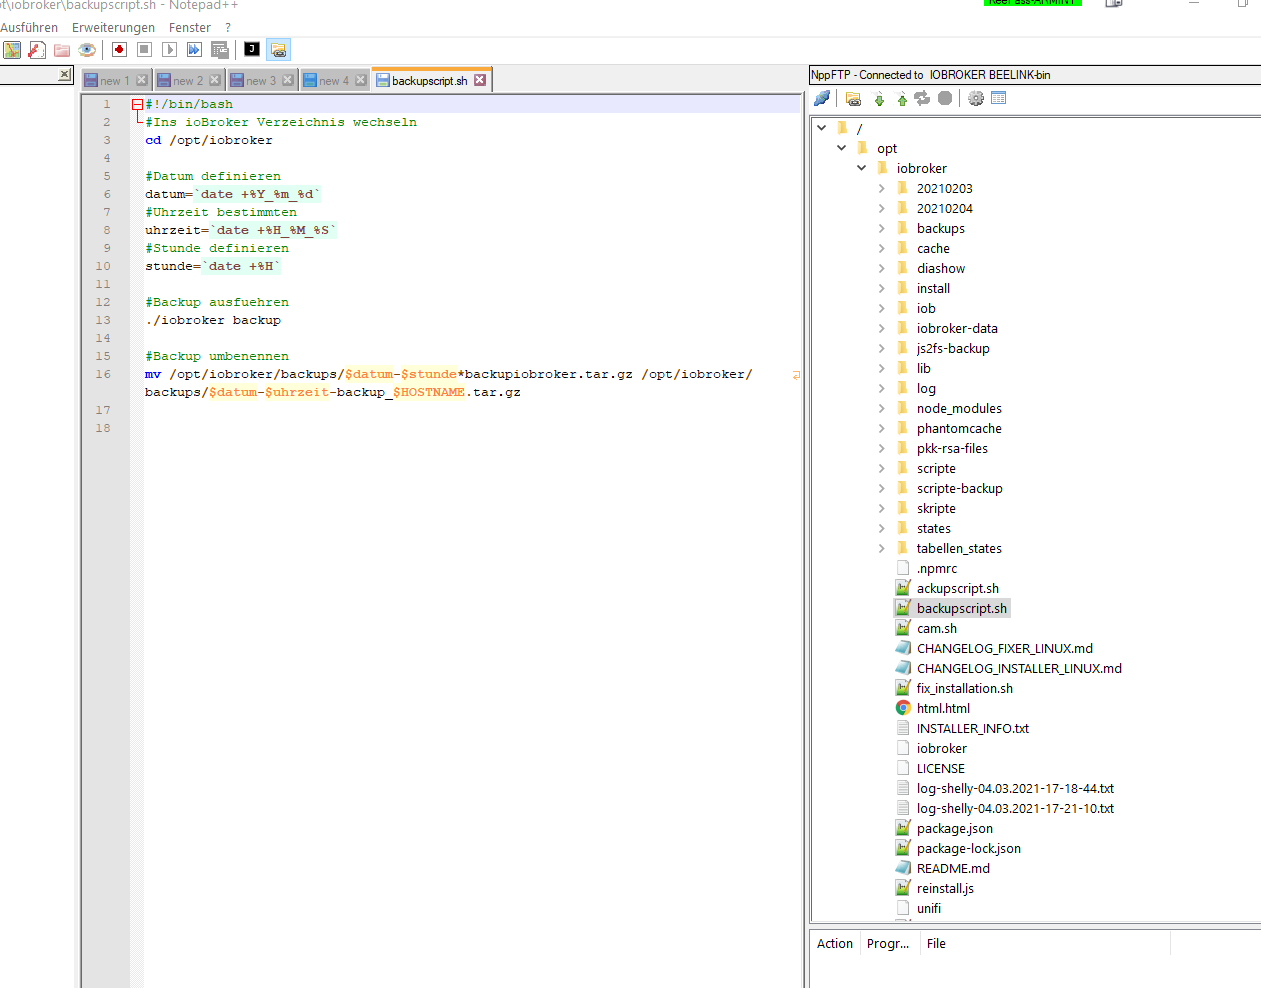This screenshot has width=1261, height=988.
Task: Click the Progr... column header
Action: (x=888, y=943)
